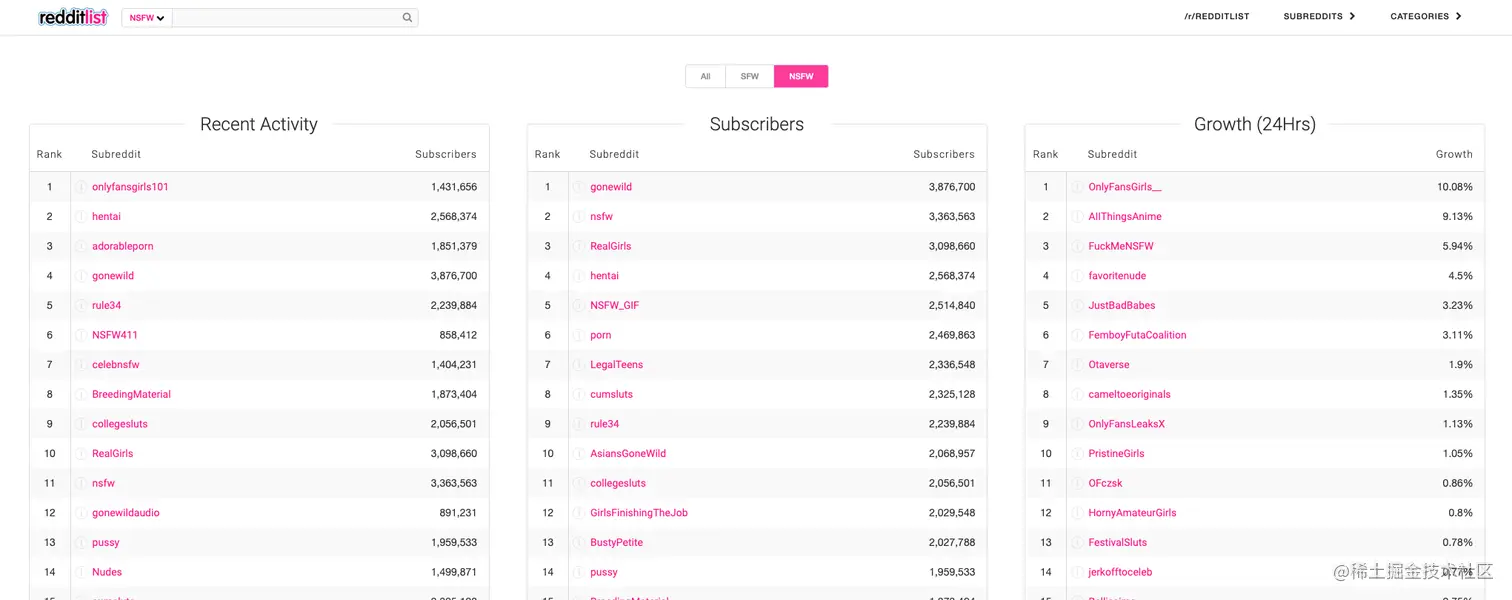Select the NSFW filter tab
The image size is (1512, 600).
click(801, 76)
